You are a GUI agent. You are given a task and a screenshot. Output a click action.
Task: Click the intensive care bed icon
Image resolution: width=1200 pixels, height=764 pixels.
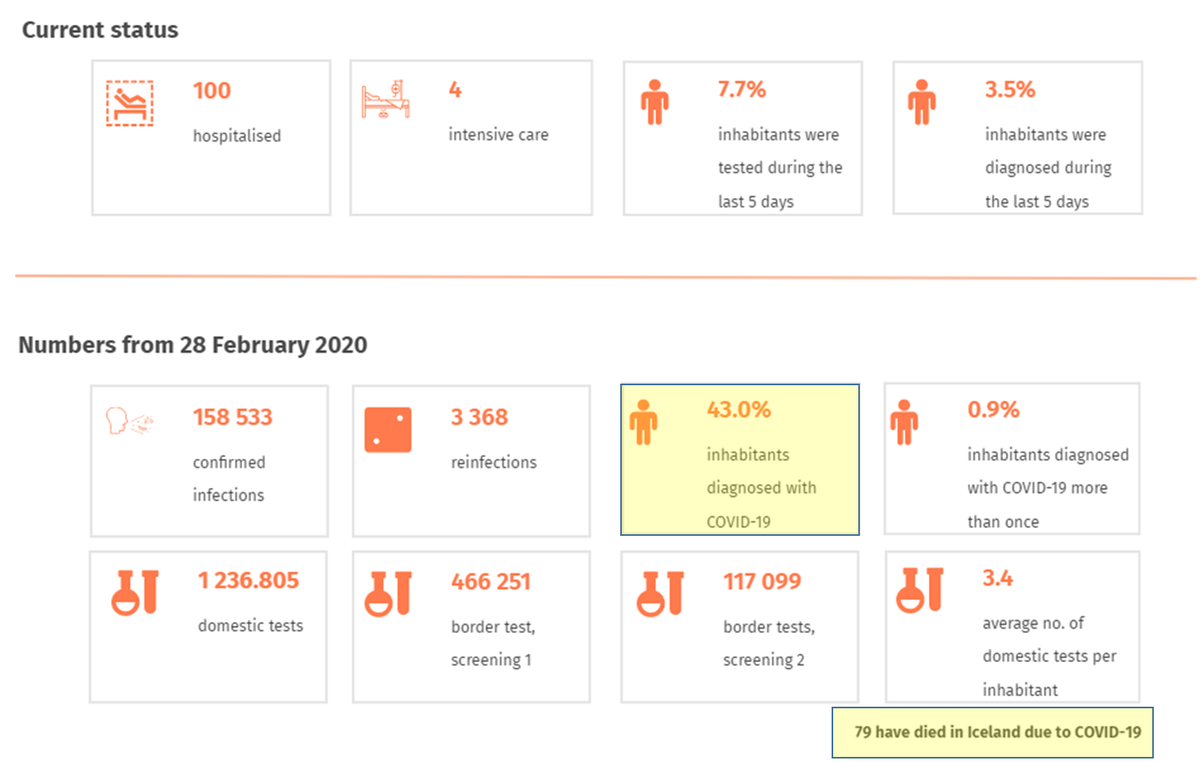coord(386,100)
